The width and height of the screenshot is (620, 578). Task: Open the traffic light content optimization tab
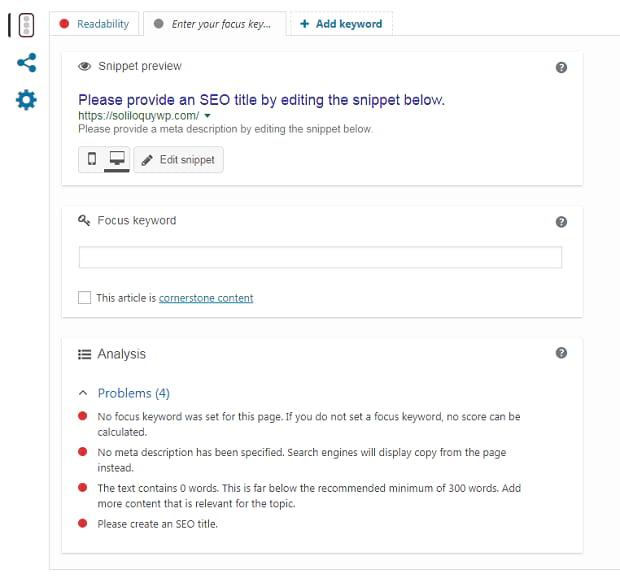pyautogui.click(x=26, y=25)
